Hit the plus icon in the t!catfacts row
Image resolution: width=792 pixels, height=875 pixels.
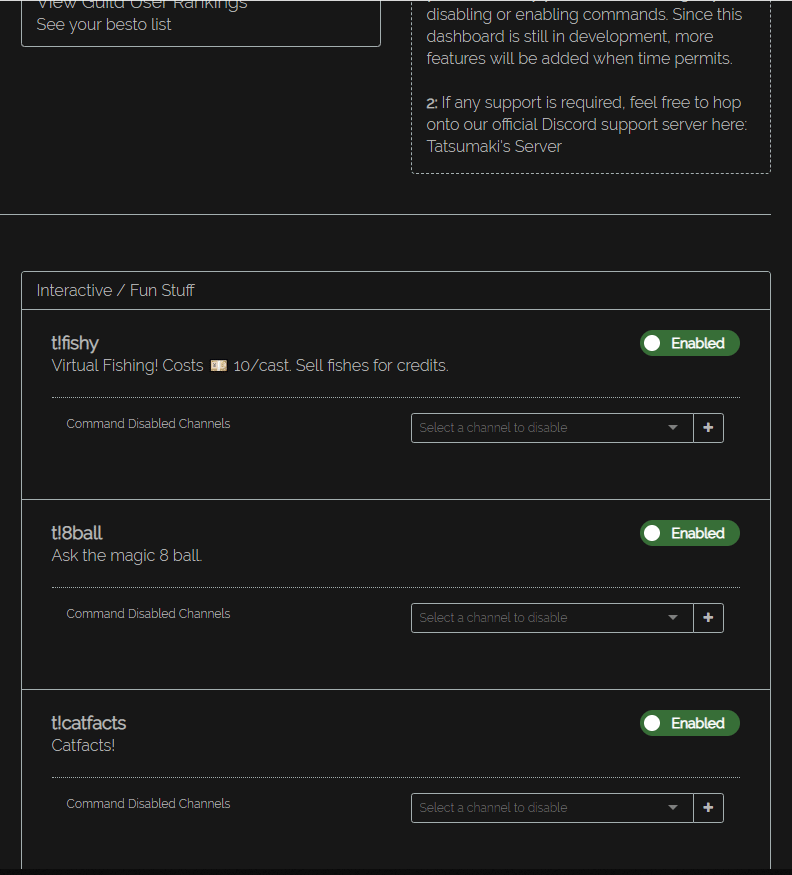[x=708, y=808]
